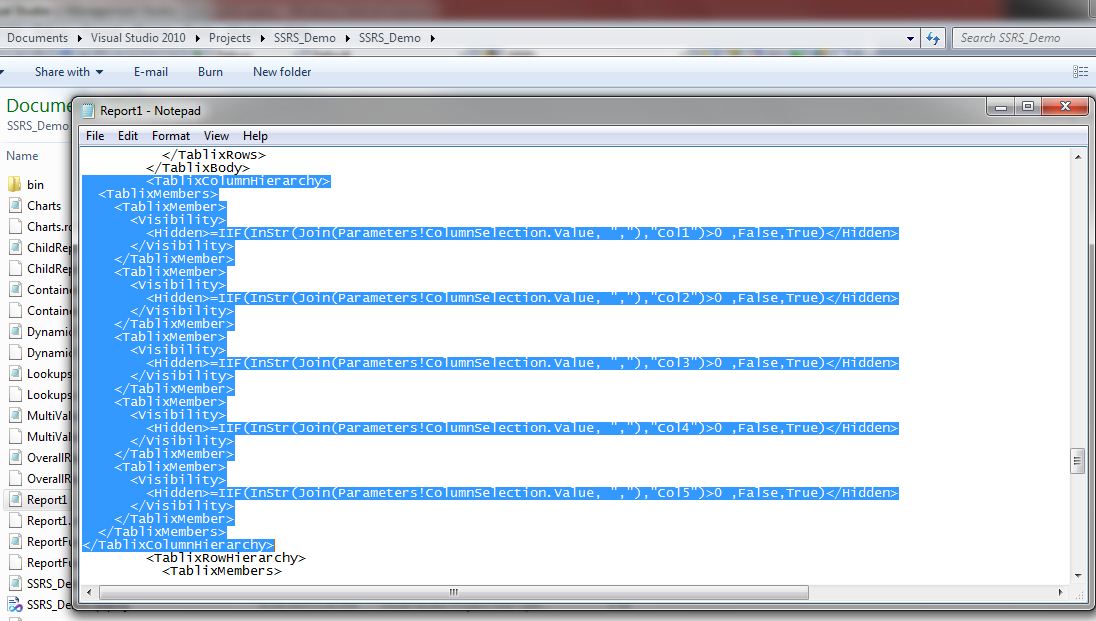The width and height of the screenshot is (1096, 621).
Task: Open the Notepad Help menu
Action: [x=255, y=136]
